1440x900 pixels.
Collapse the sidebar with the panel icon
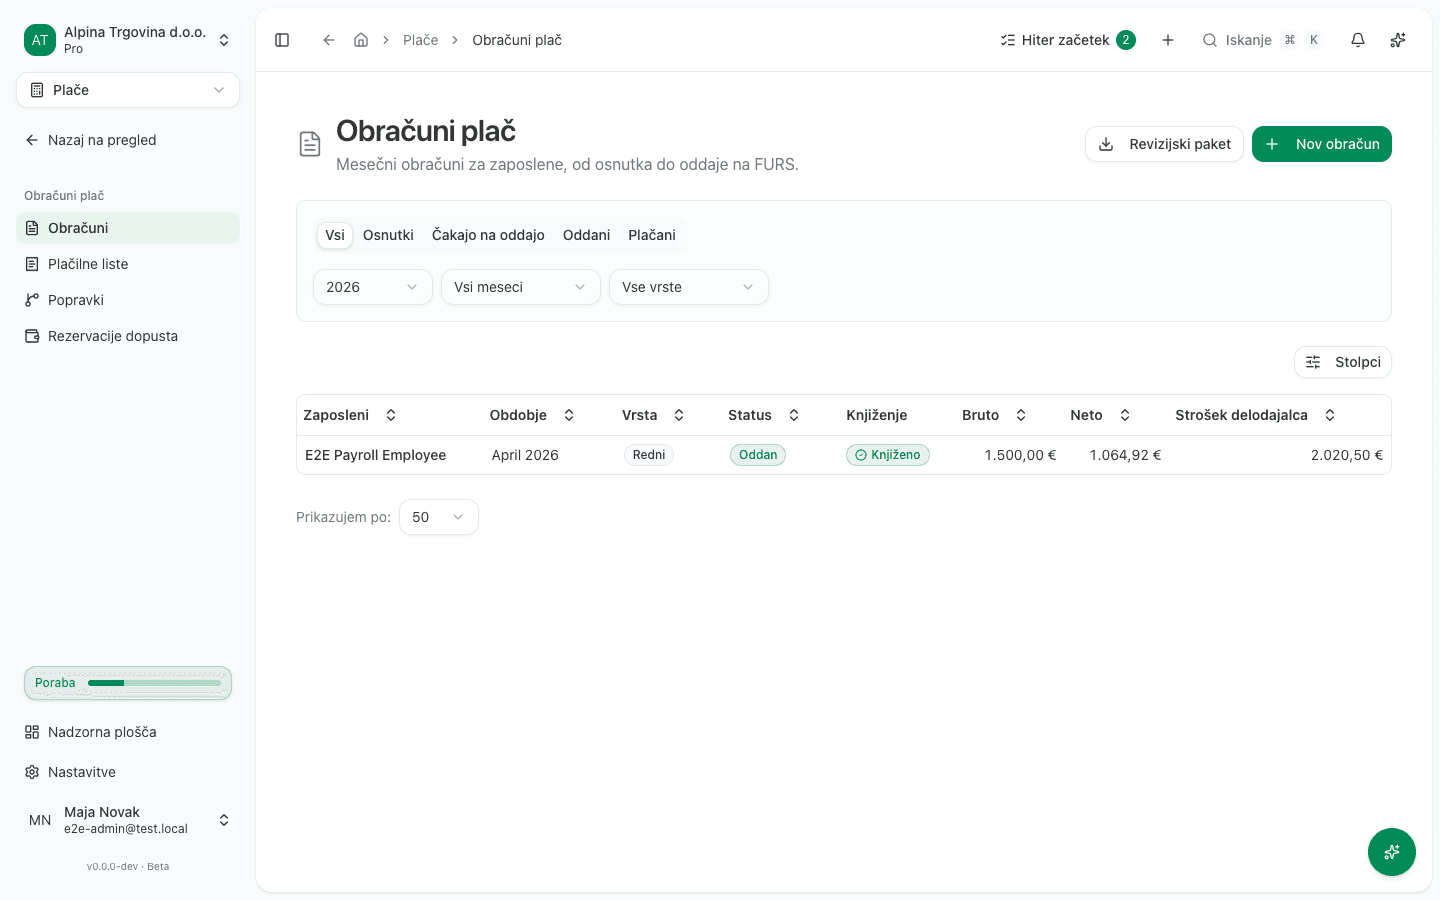(x=282, y=40)
